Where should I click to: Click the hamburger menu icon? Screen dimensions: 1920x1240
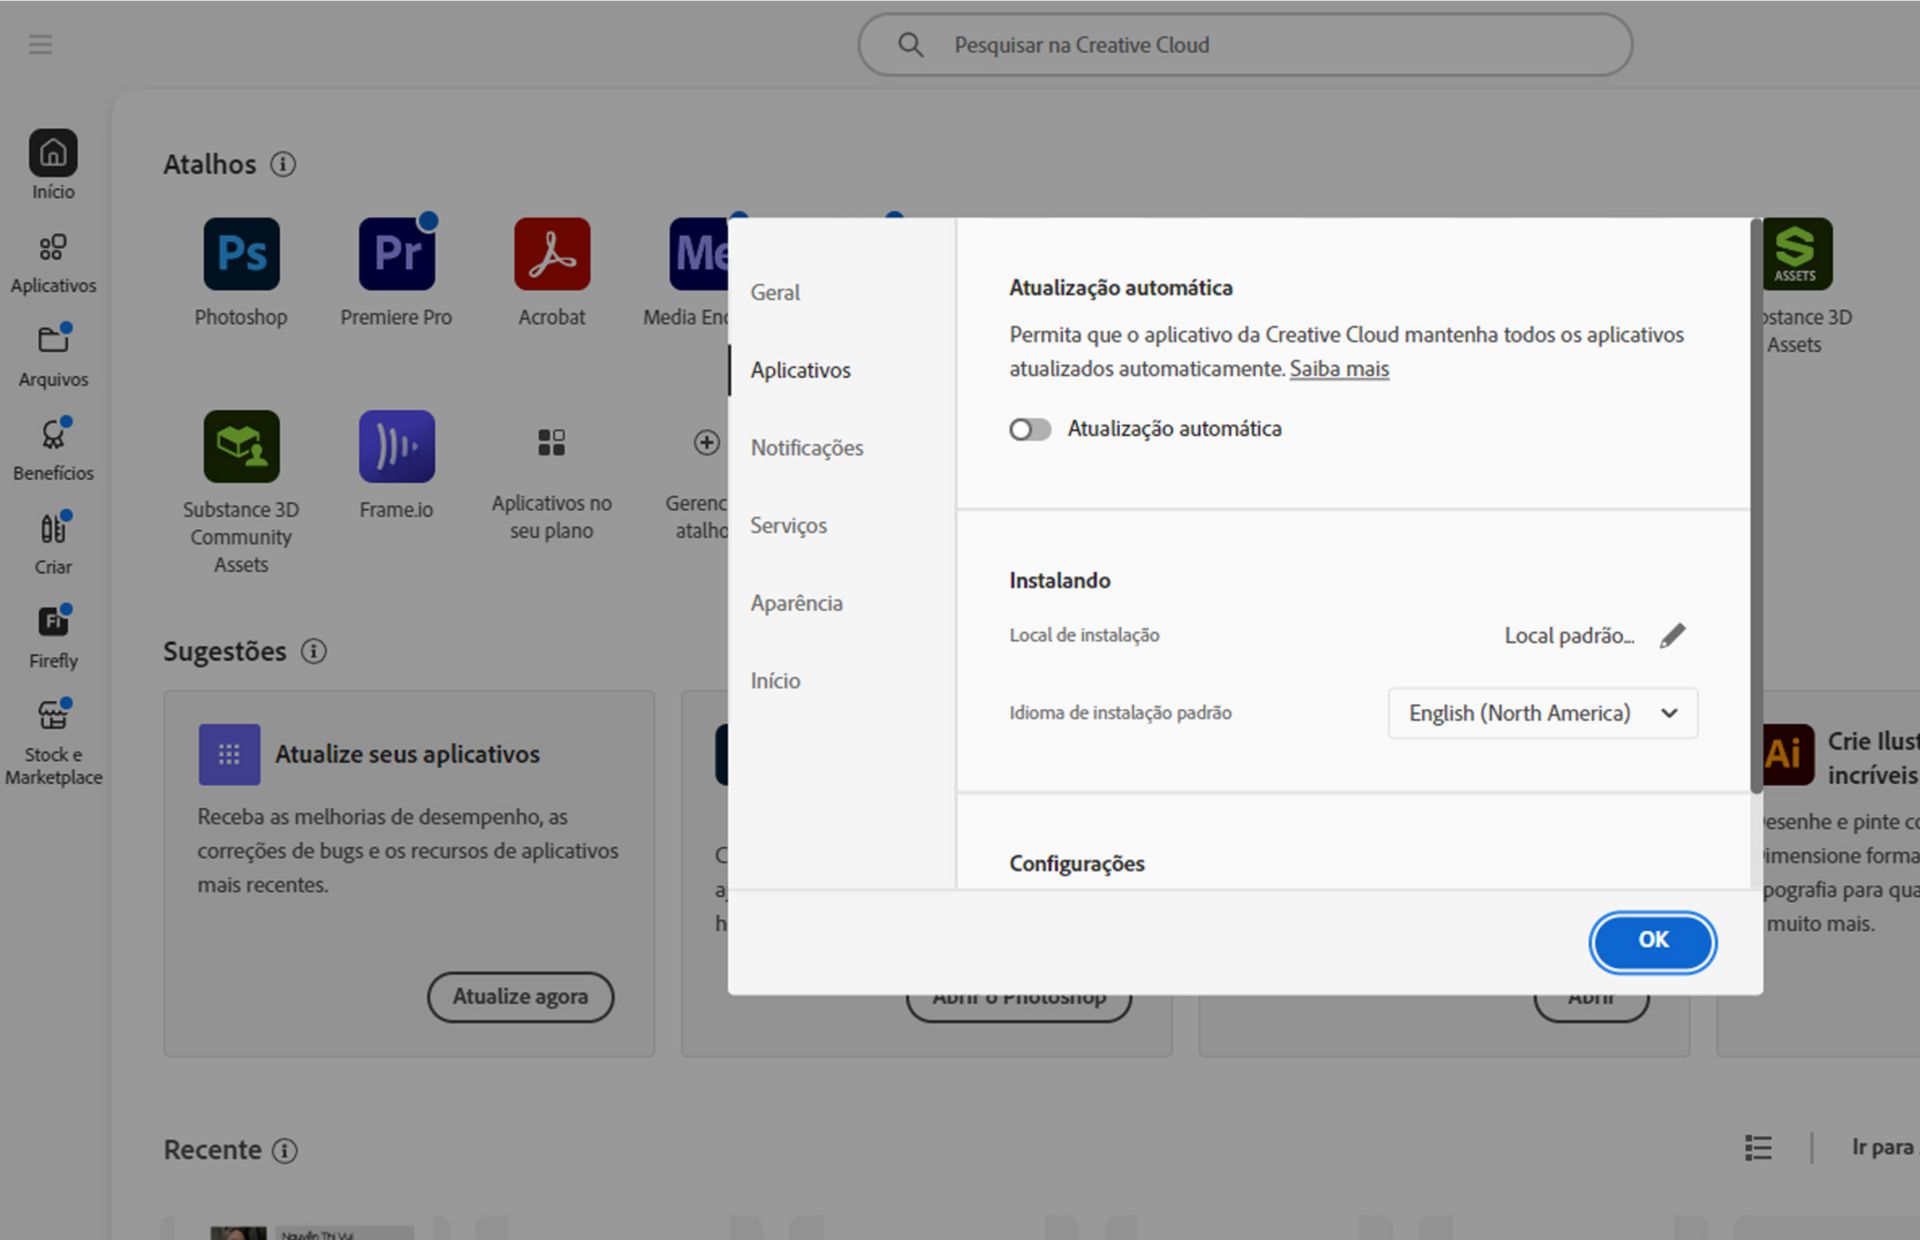40,44
